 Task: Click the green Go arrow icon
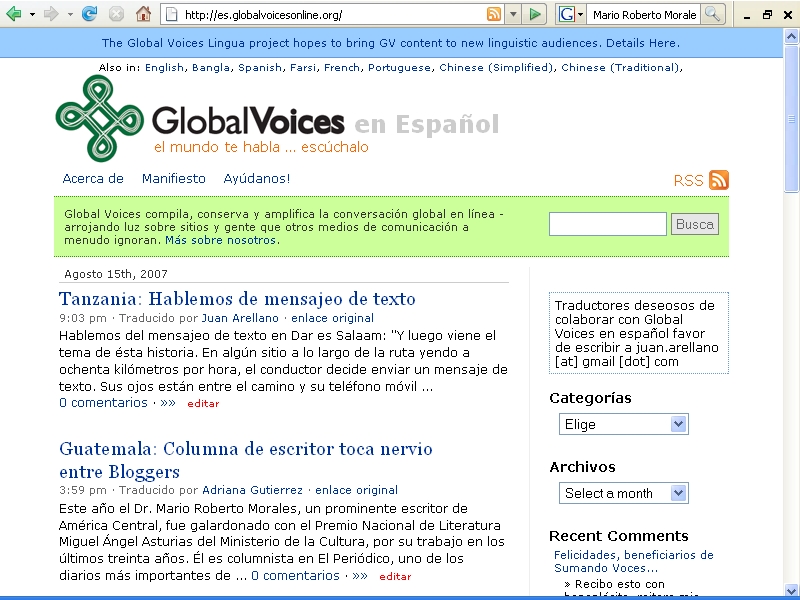(536, 14)
